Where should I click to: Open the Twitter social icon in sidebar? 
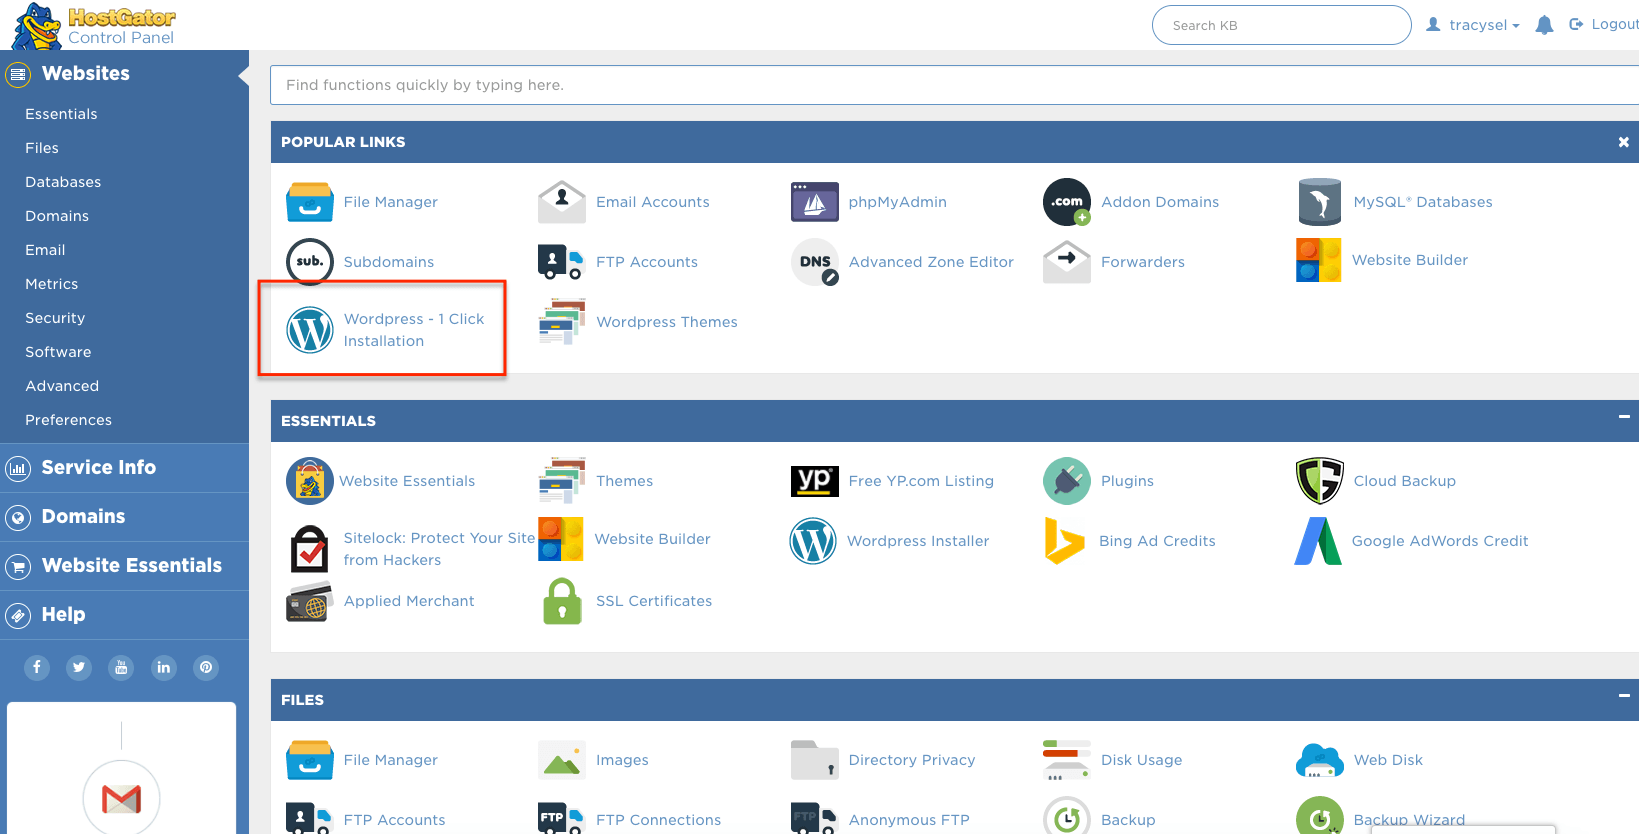(x=79, y=667)
